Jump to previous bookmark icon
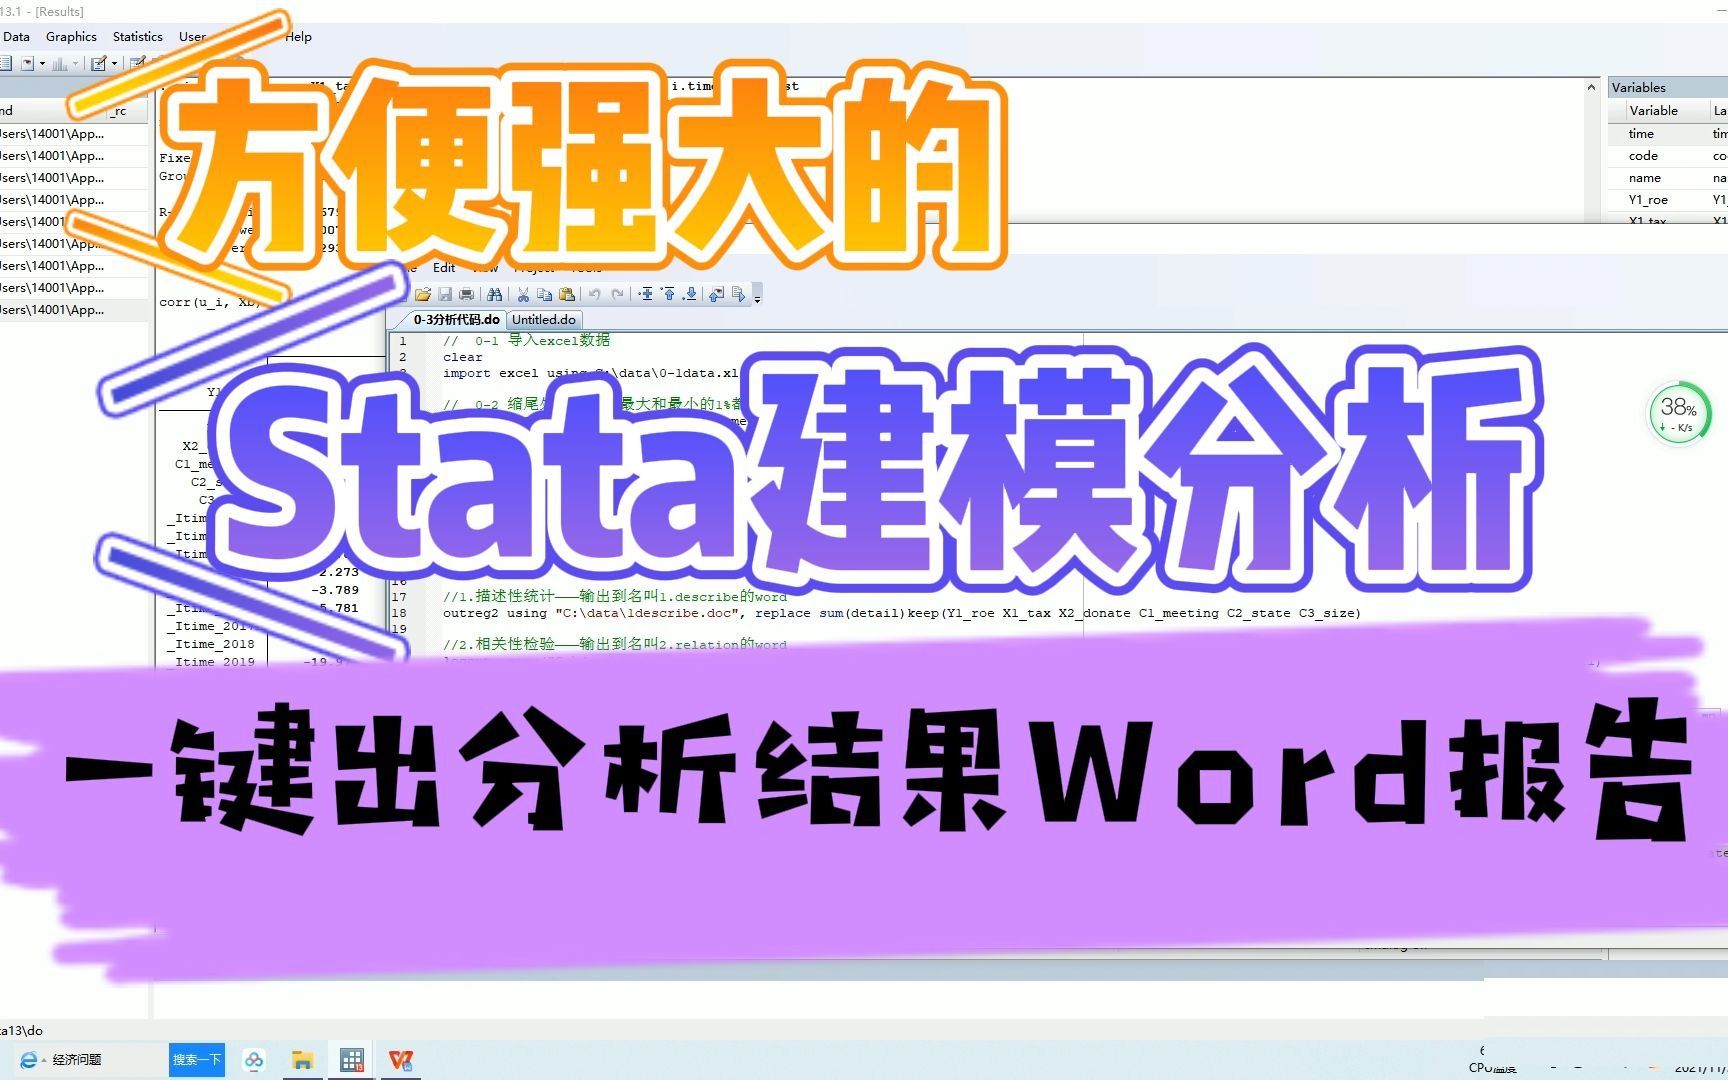 pos(668,294)
